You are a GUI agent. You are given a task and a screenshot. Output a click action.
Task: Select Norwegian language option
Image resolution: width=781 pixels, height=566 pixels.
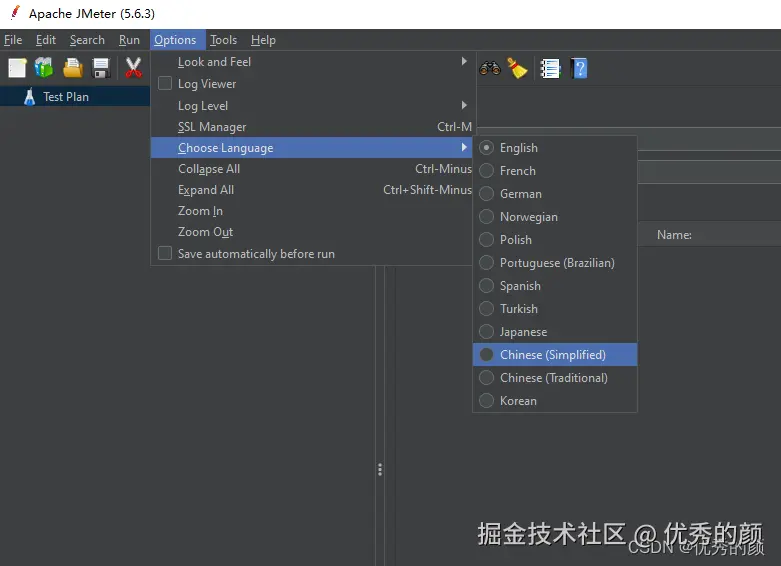click(555, 216)
